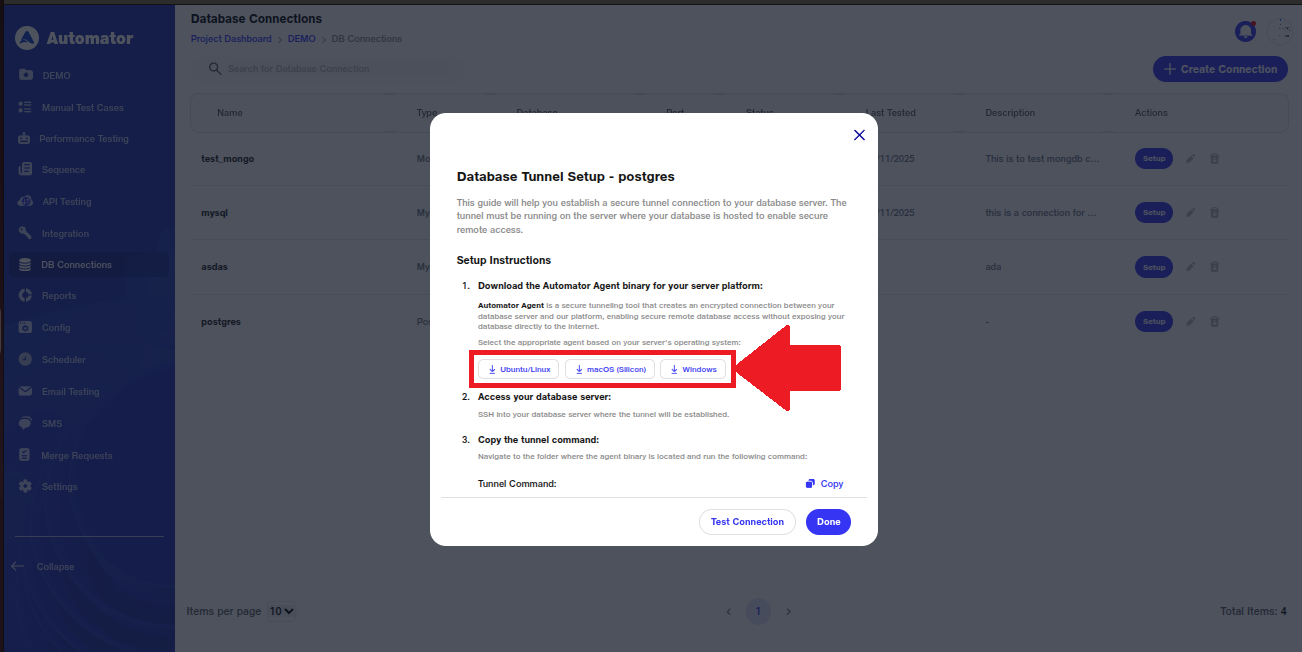Open the Scheduler sidebar item

[x=63, y=360]
